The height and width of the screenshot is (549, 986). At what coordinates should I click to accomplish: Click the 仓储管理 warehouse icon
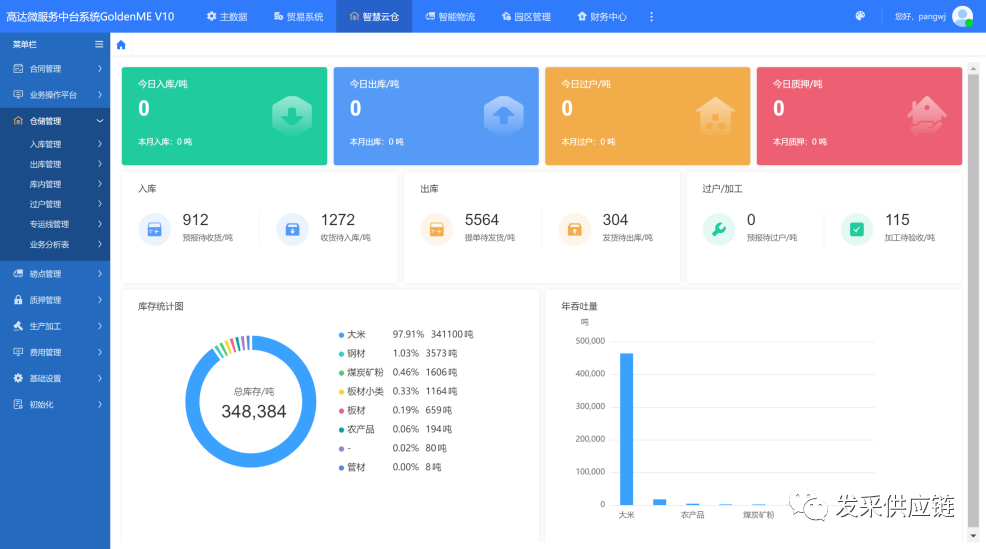point(18,121)
